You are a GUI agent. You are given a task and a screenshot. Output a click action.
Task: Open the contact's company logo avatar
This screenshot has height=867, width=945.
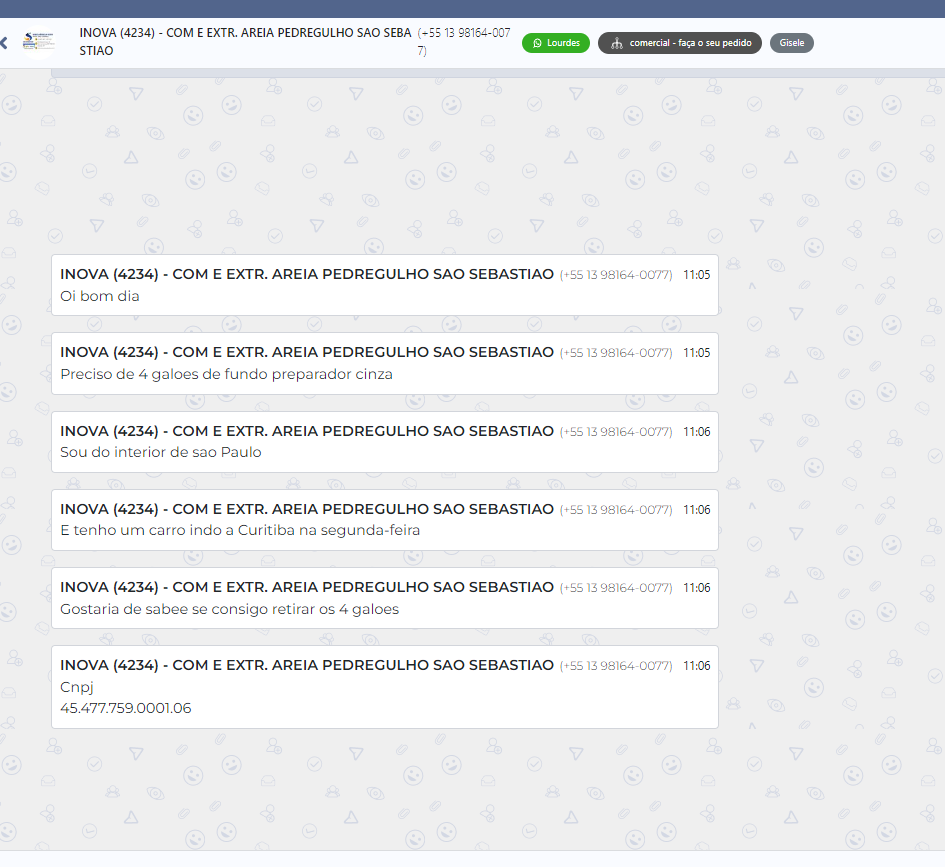tap(40, 42)
